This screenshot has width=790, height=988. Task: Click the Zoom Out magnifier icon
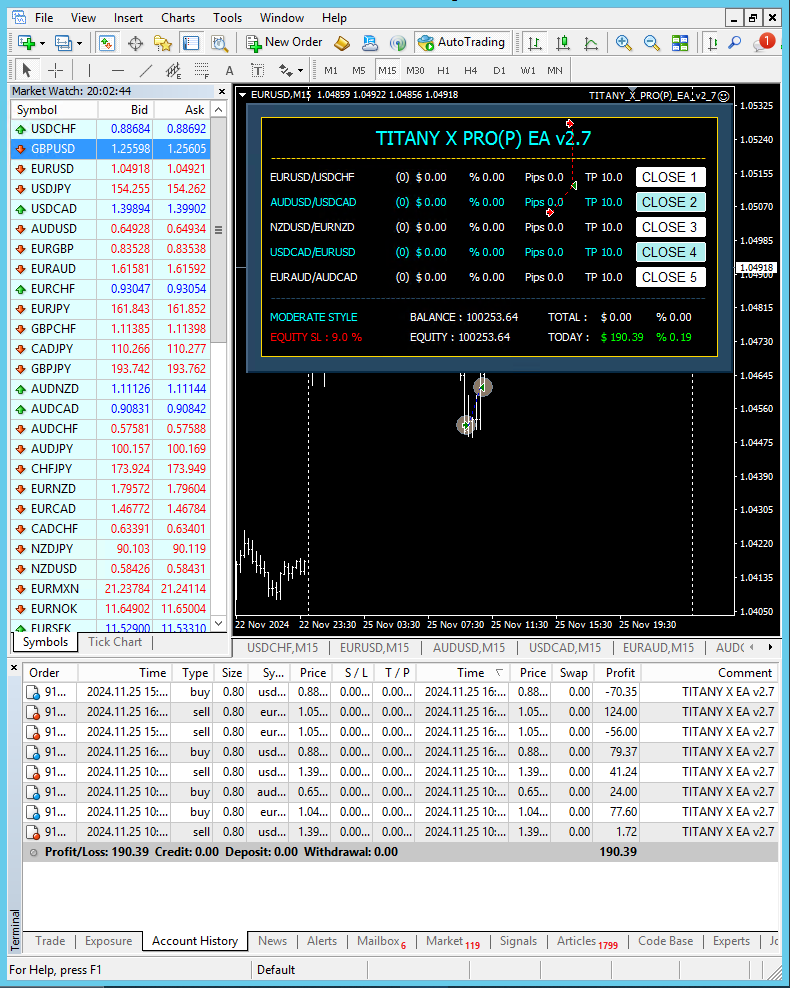click(652, 42)
